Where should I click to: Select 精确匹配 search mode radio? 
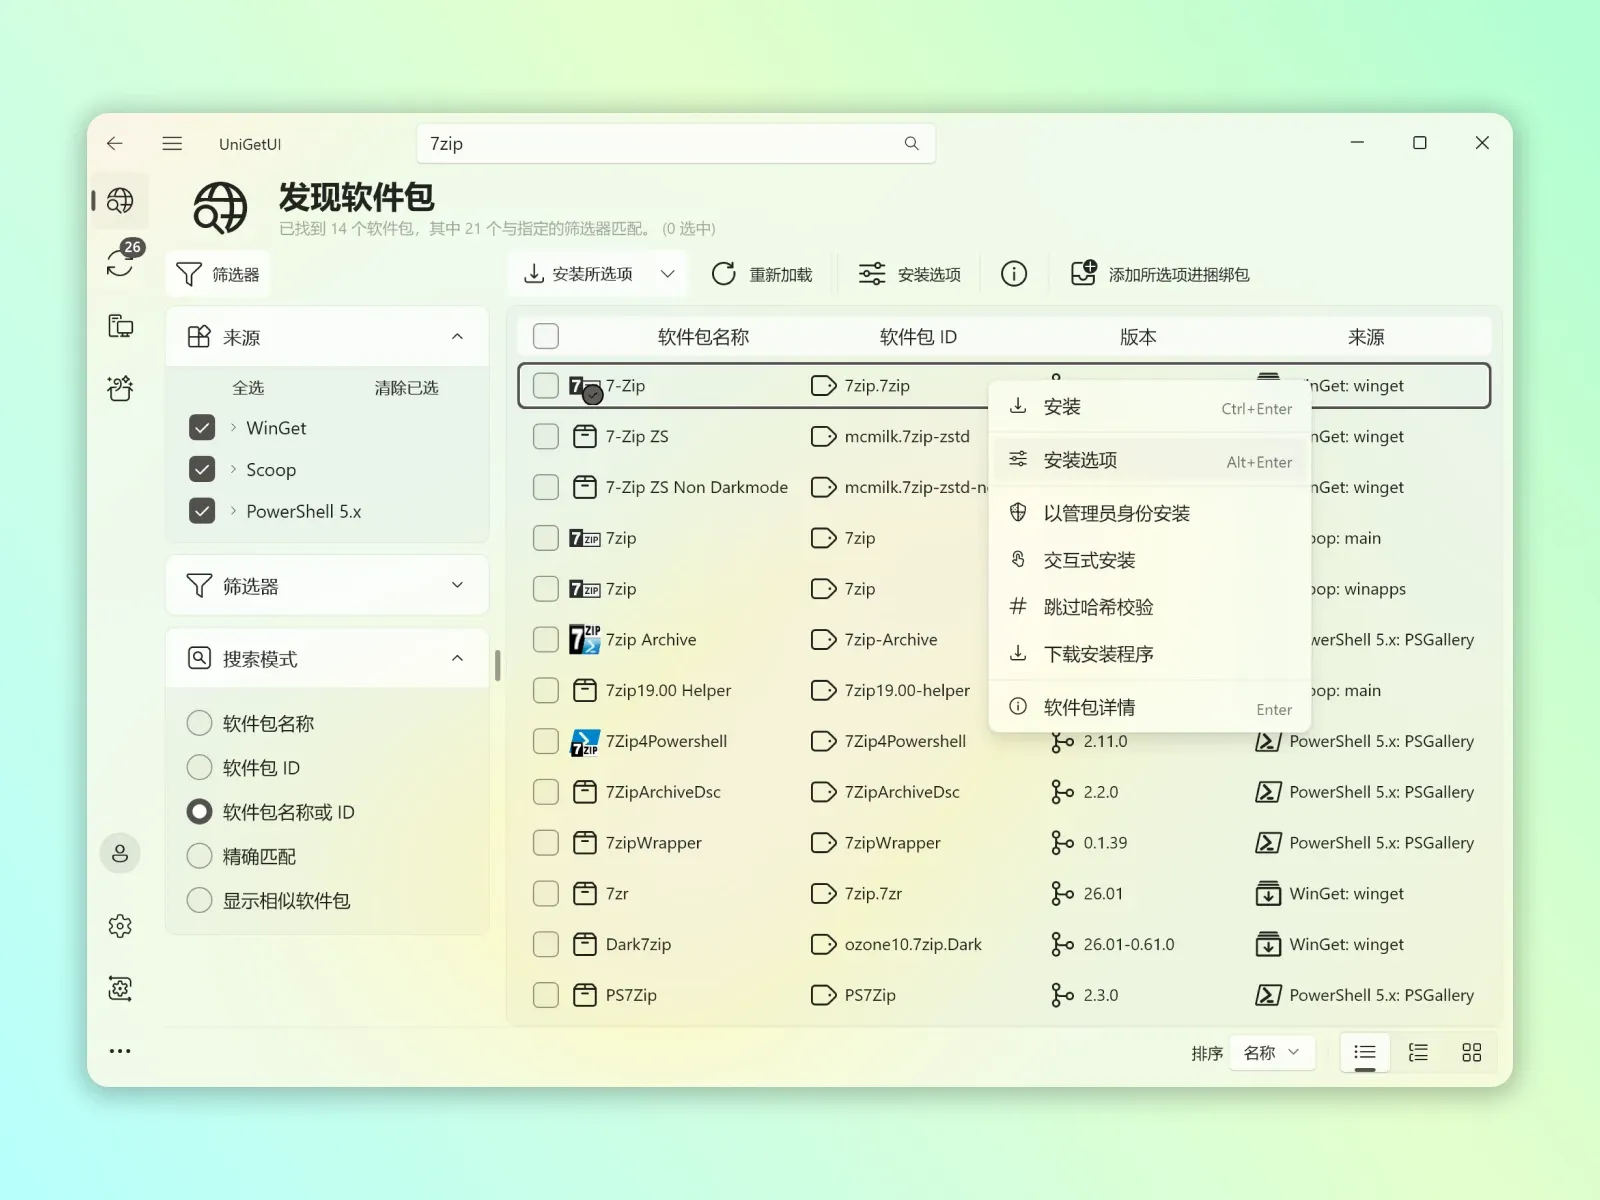click(200, 856)
